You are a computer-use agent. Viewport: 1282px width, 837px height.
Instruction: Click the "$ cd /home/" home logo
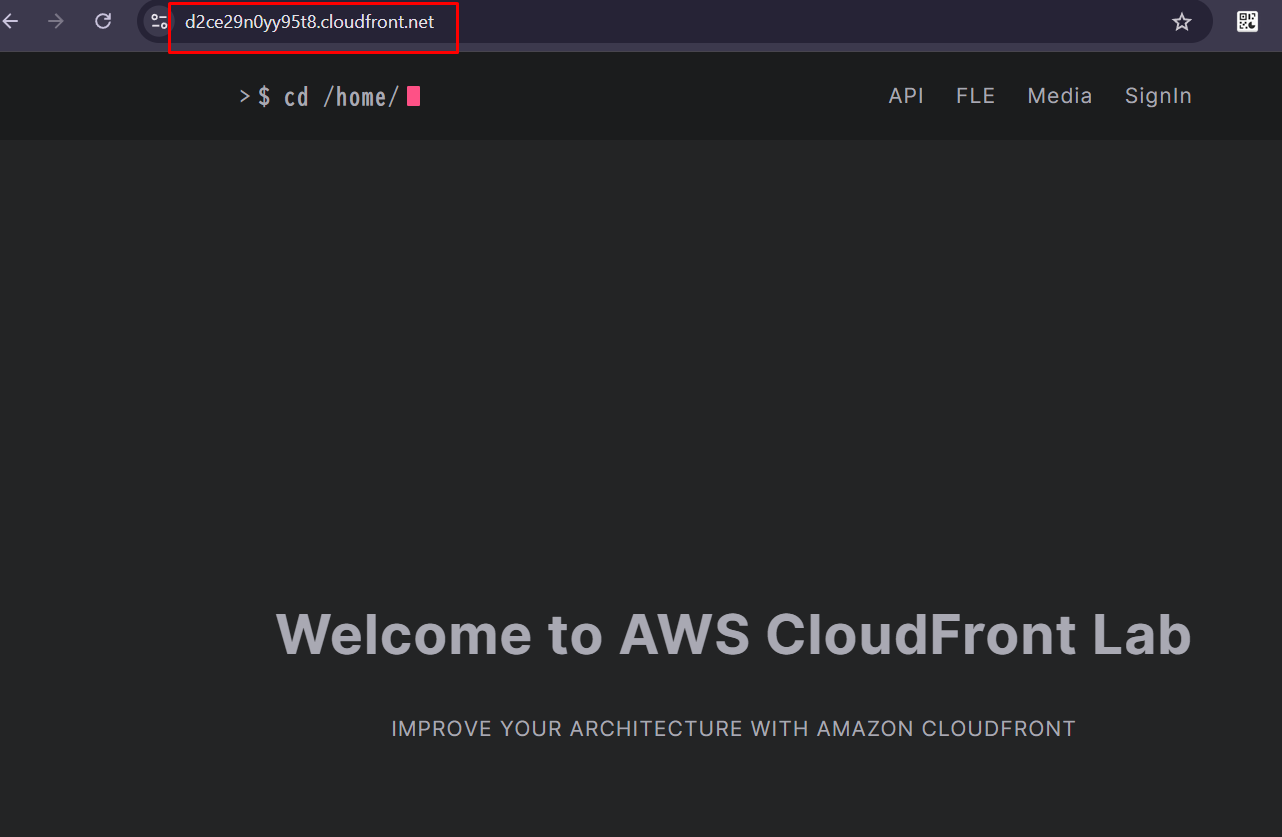328,96
